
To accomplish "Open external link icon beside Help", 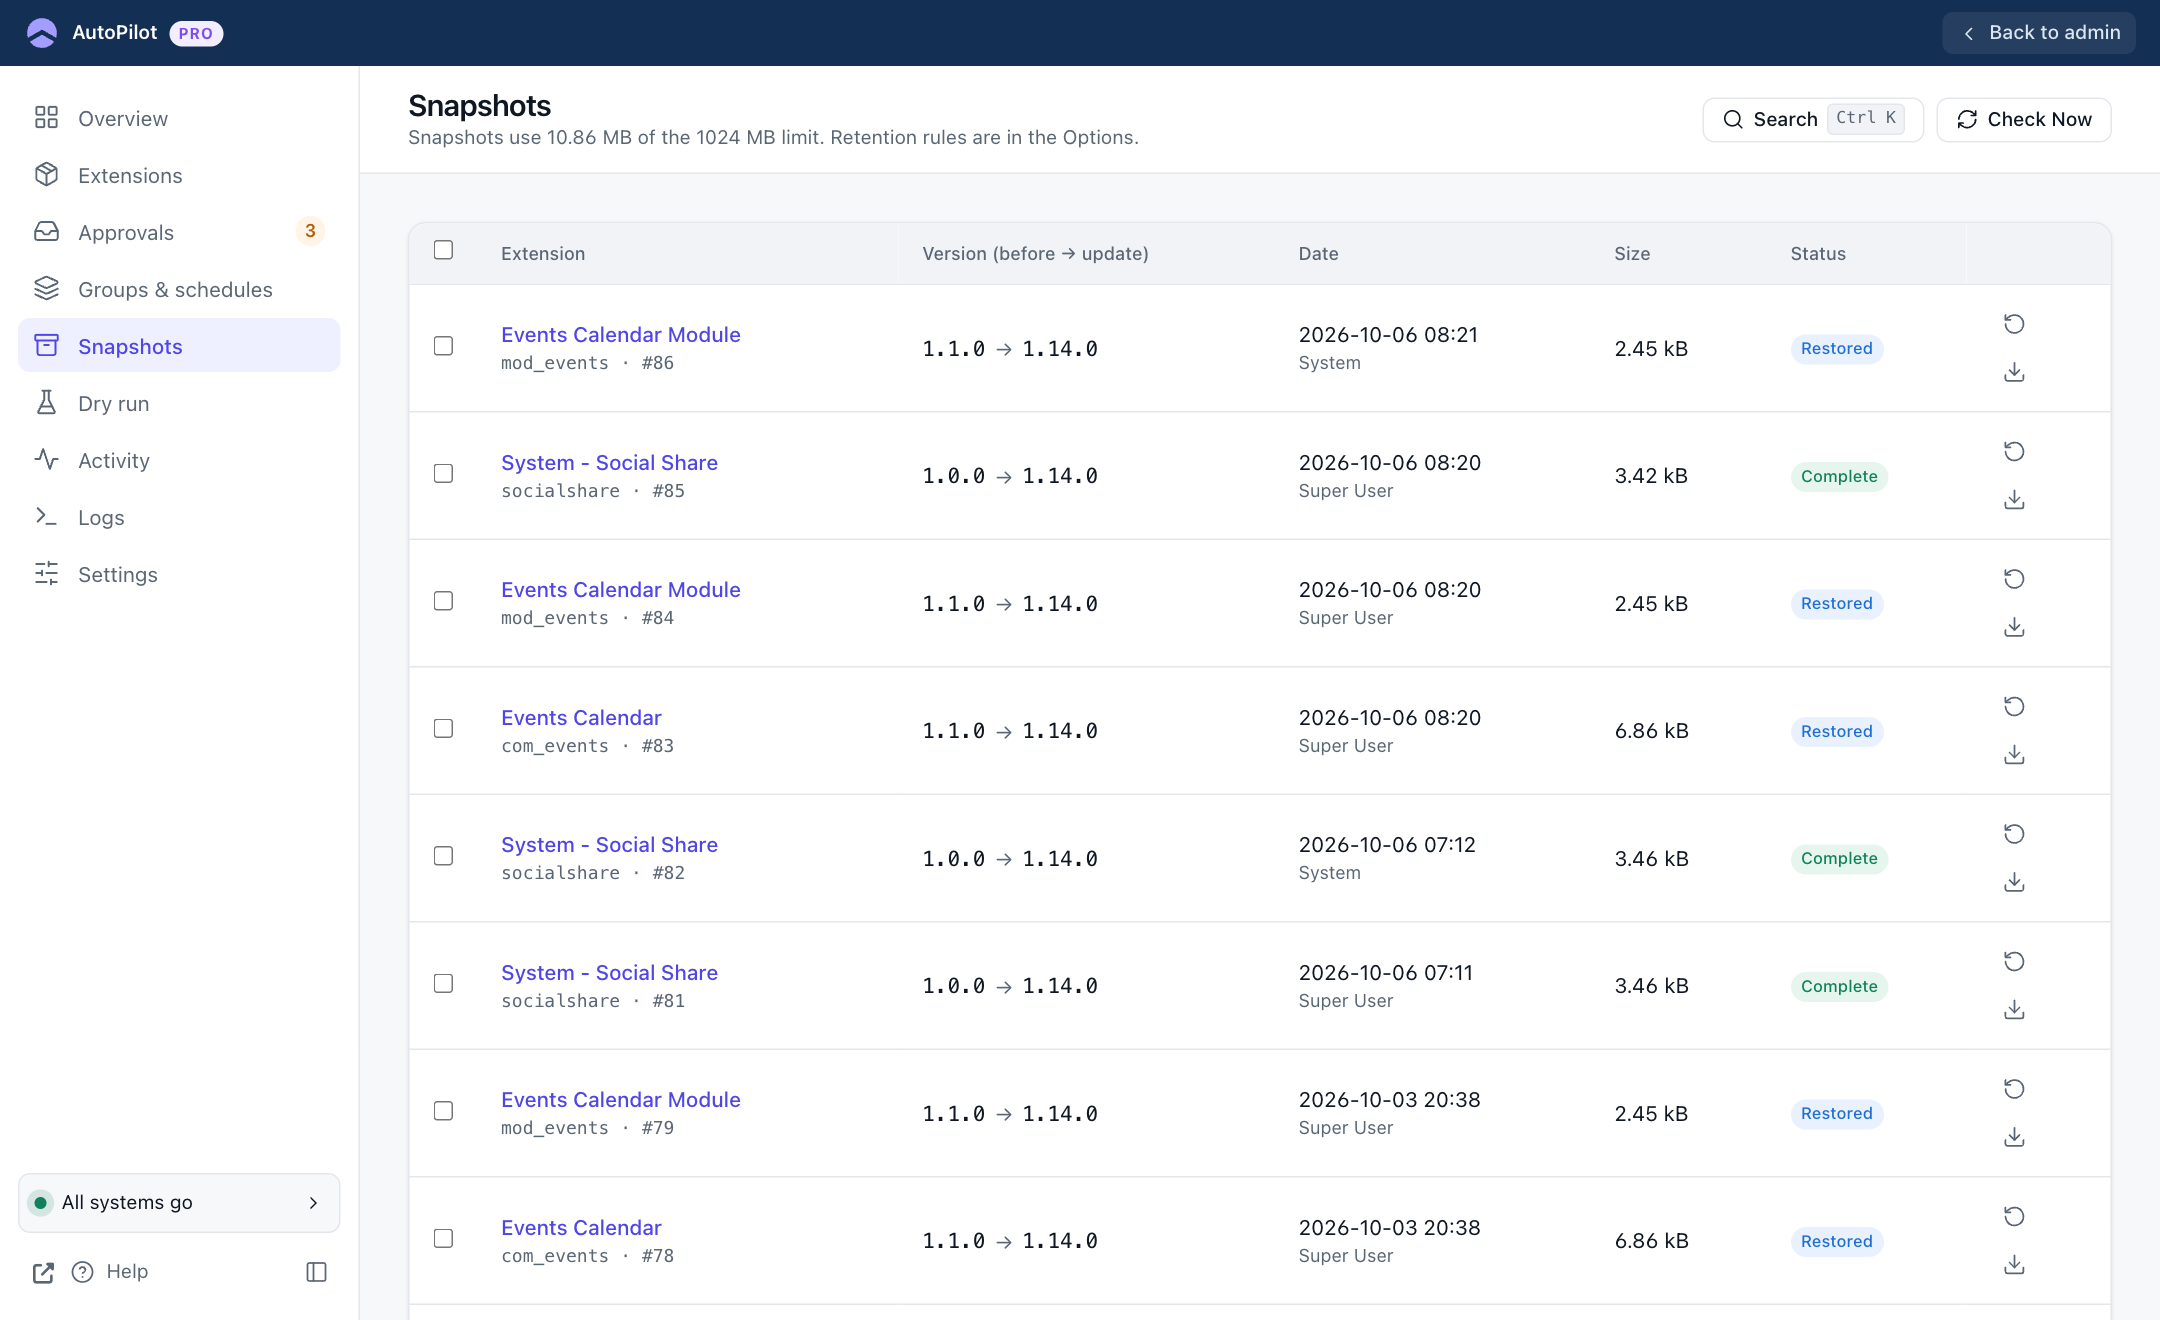I will (x=43, y=1272).
